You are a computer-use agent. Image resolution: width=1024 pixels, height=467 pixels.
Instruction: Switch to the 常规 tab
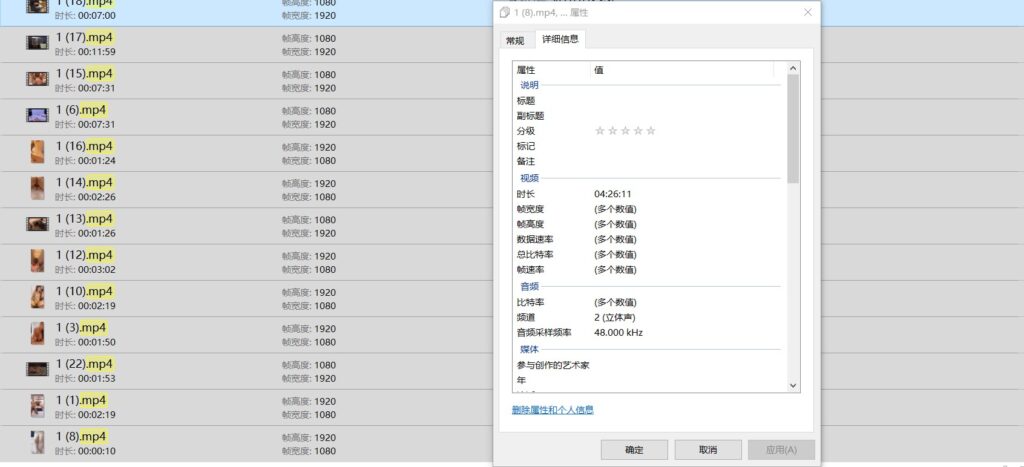pos(514,40)
